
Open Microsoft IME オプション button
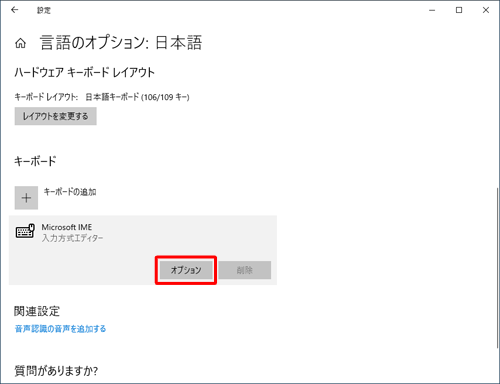click(x=186, y=270)
